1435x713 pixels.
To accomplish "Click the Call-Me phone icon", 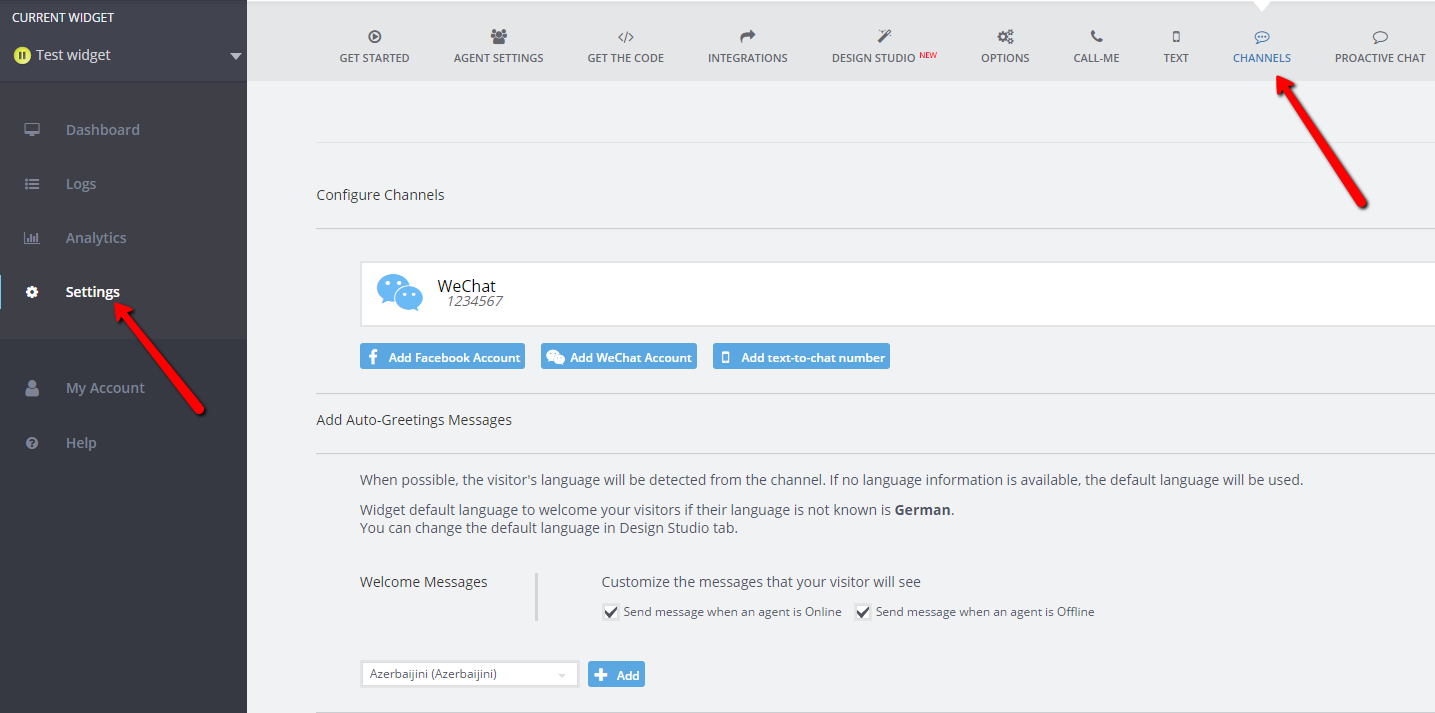I will click(1096, 37).
